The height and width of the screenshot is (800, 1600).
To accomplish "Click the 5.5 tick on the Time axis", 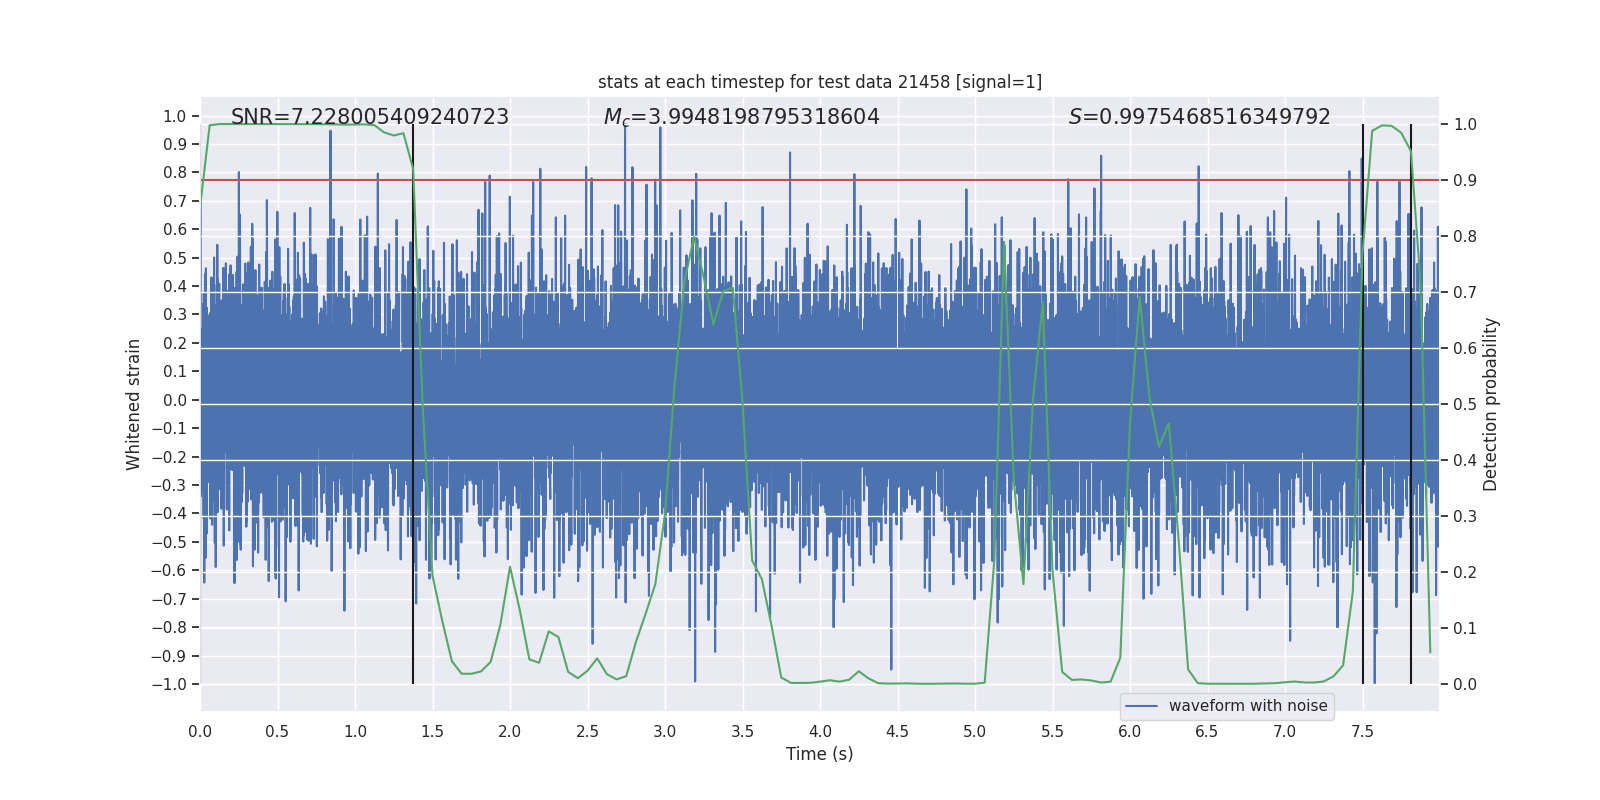I will coord(1052,731).
